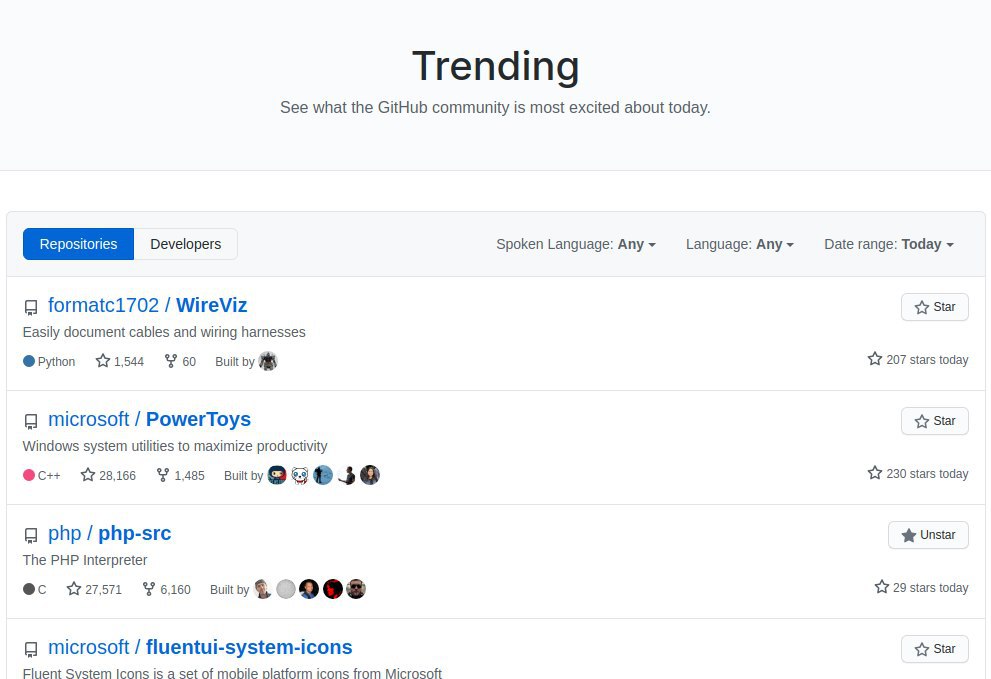
Task: View PowerToys forks count 1,485
Action: pos(180,475)
